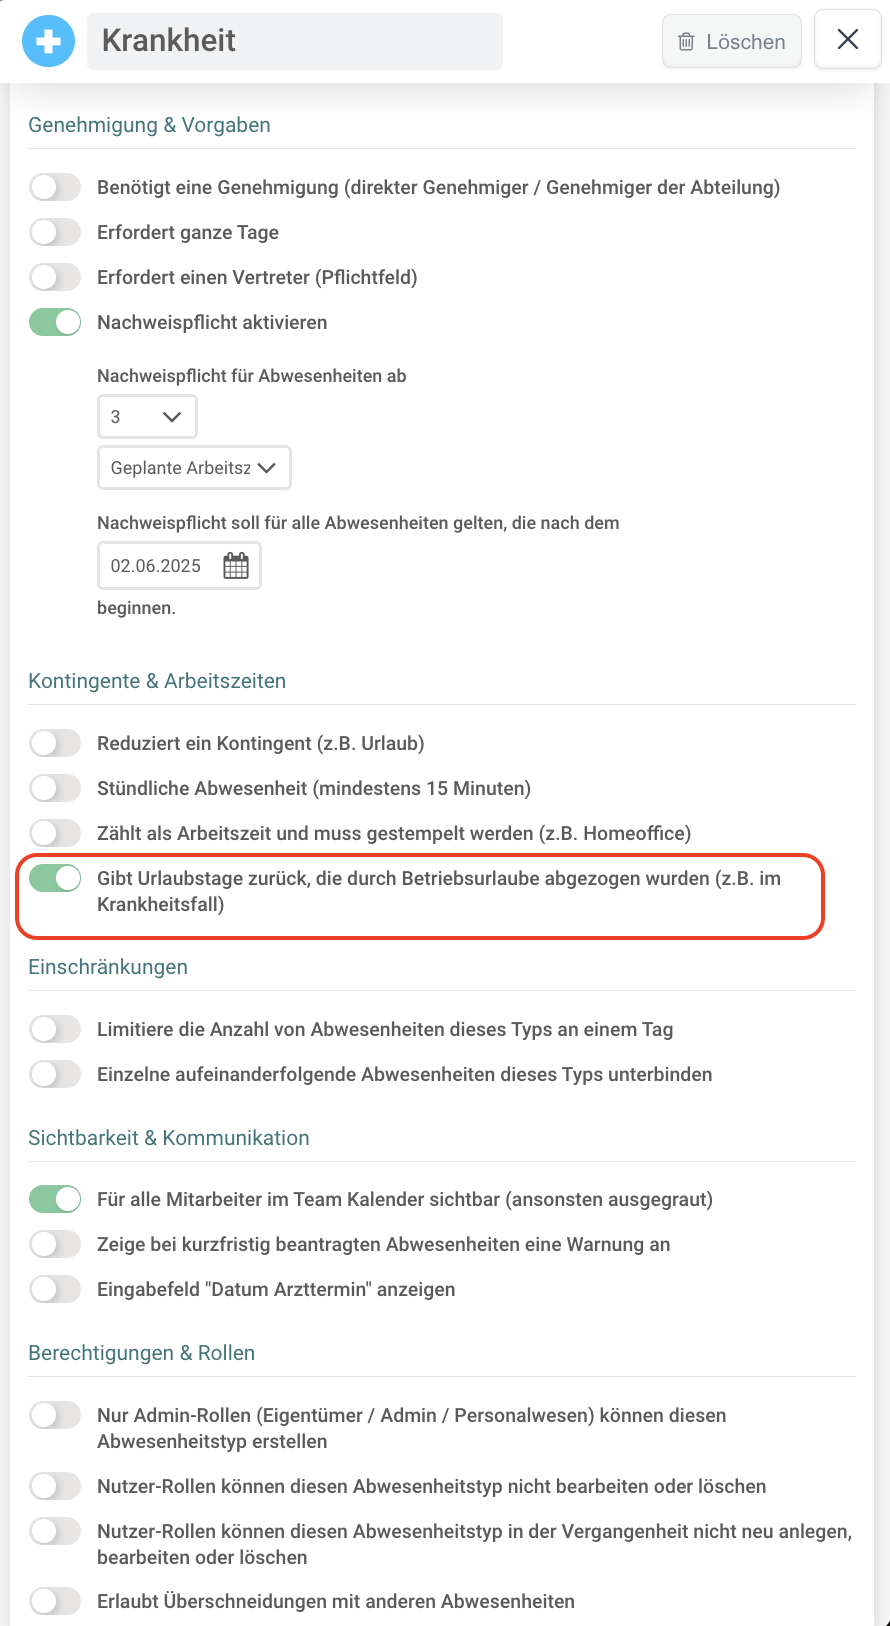Enable Limitiere die Anzahl von Abwesenheiten

(x=55, y=1029)
